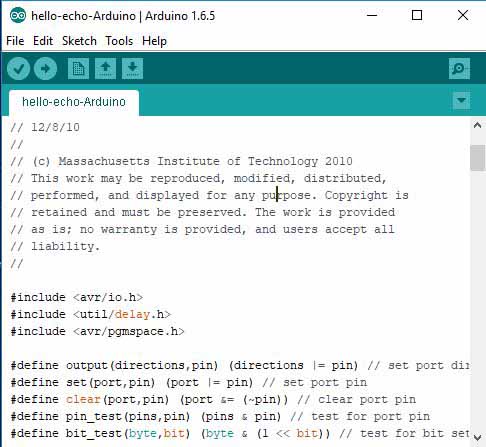Open the File menu
Viewport: 486px width, 447px height.
pyautogui.click(x=15, y=41)
